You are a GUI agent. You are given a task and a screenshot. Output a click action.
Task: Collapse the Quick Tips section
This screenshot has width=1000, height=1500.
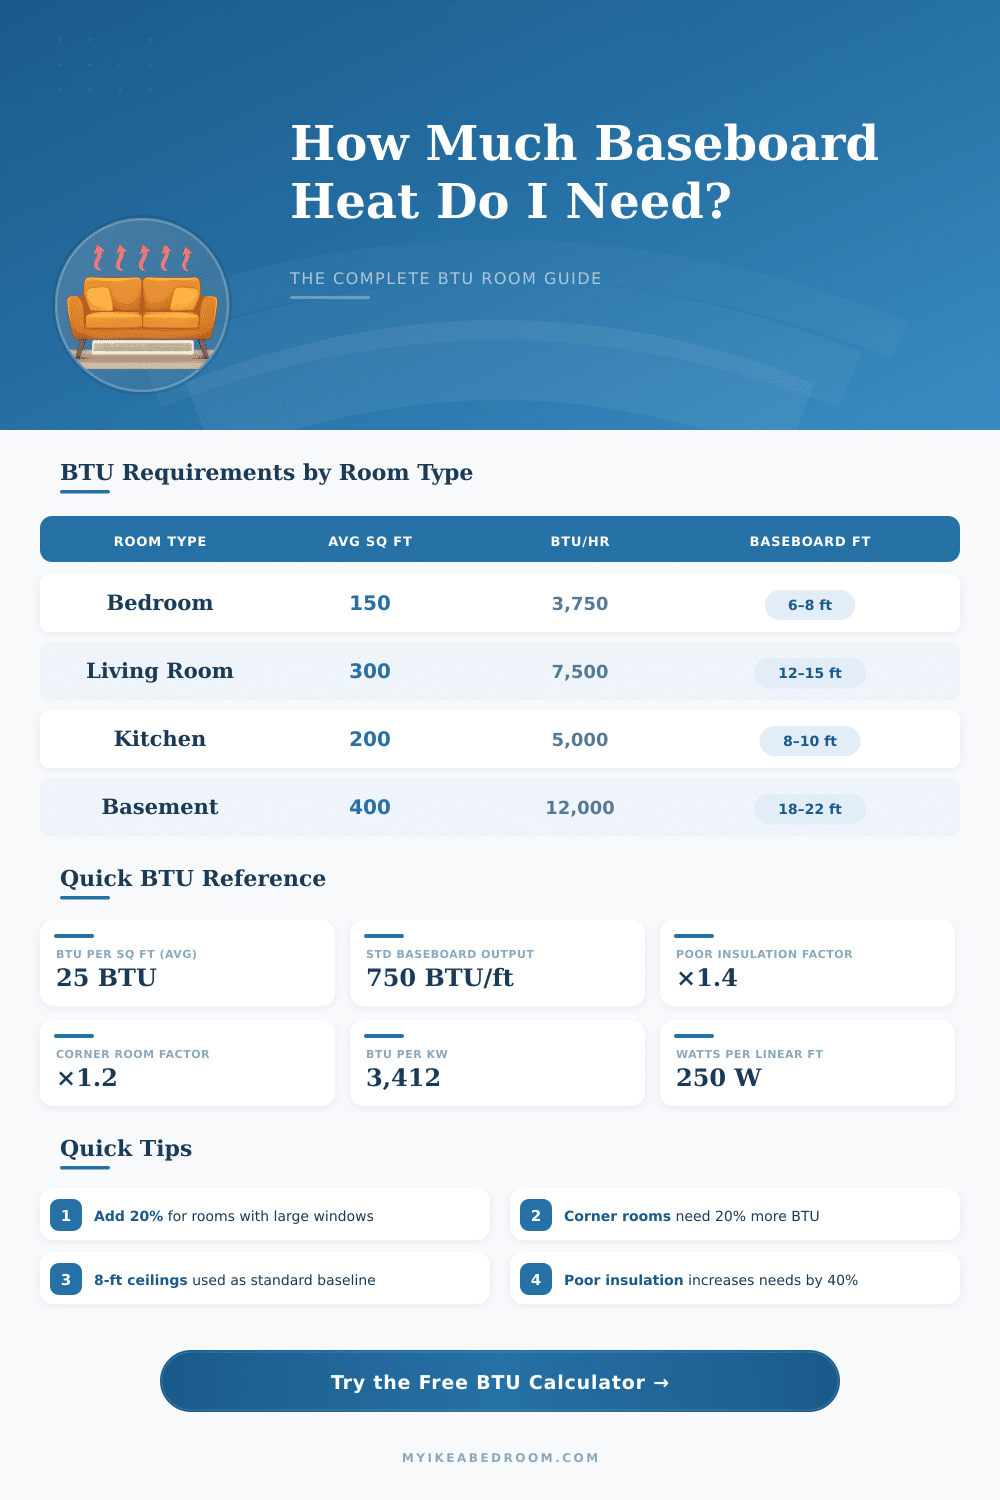126,1149
